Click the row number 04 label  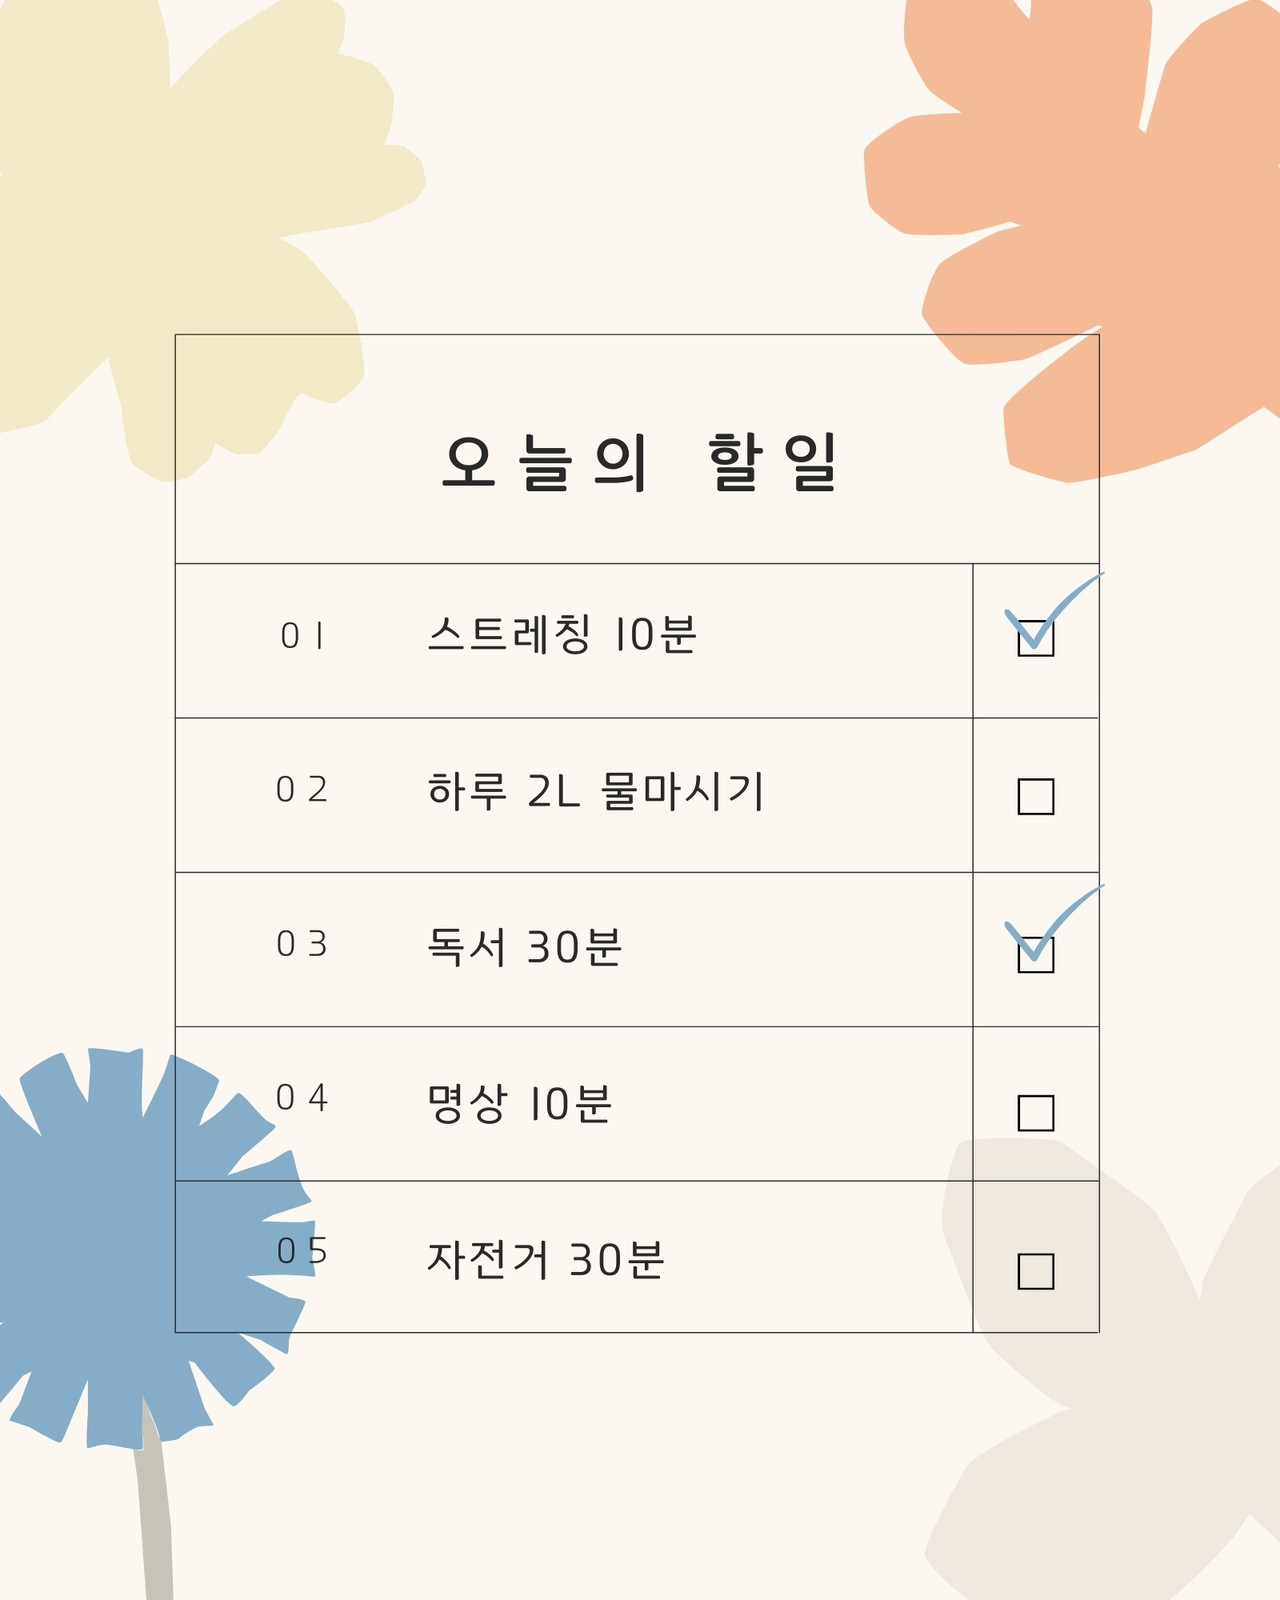(302, 1098)
